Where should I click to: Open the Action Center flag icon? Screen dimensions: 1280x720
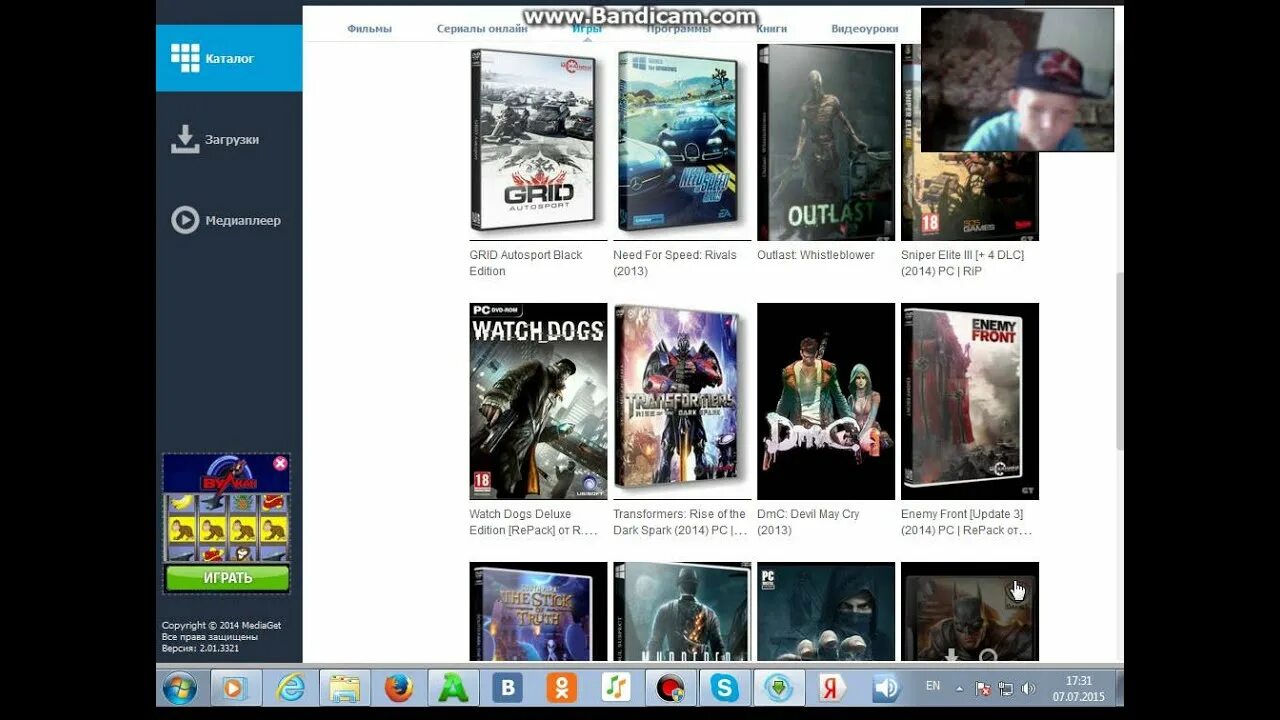(x=983, y=689)
